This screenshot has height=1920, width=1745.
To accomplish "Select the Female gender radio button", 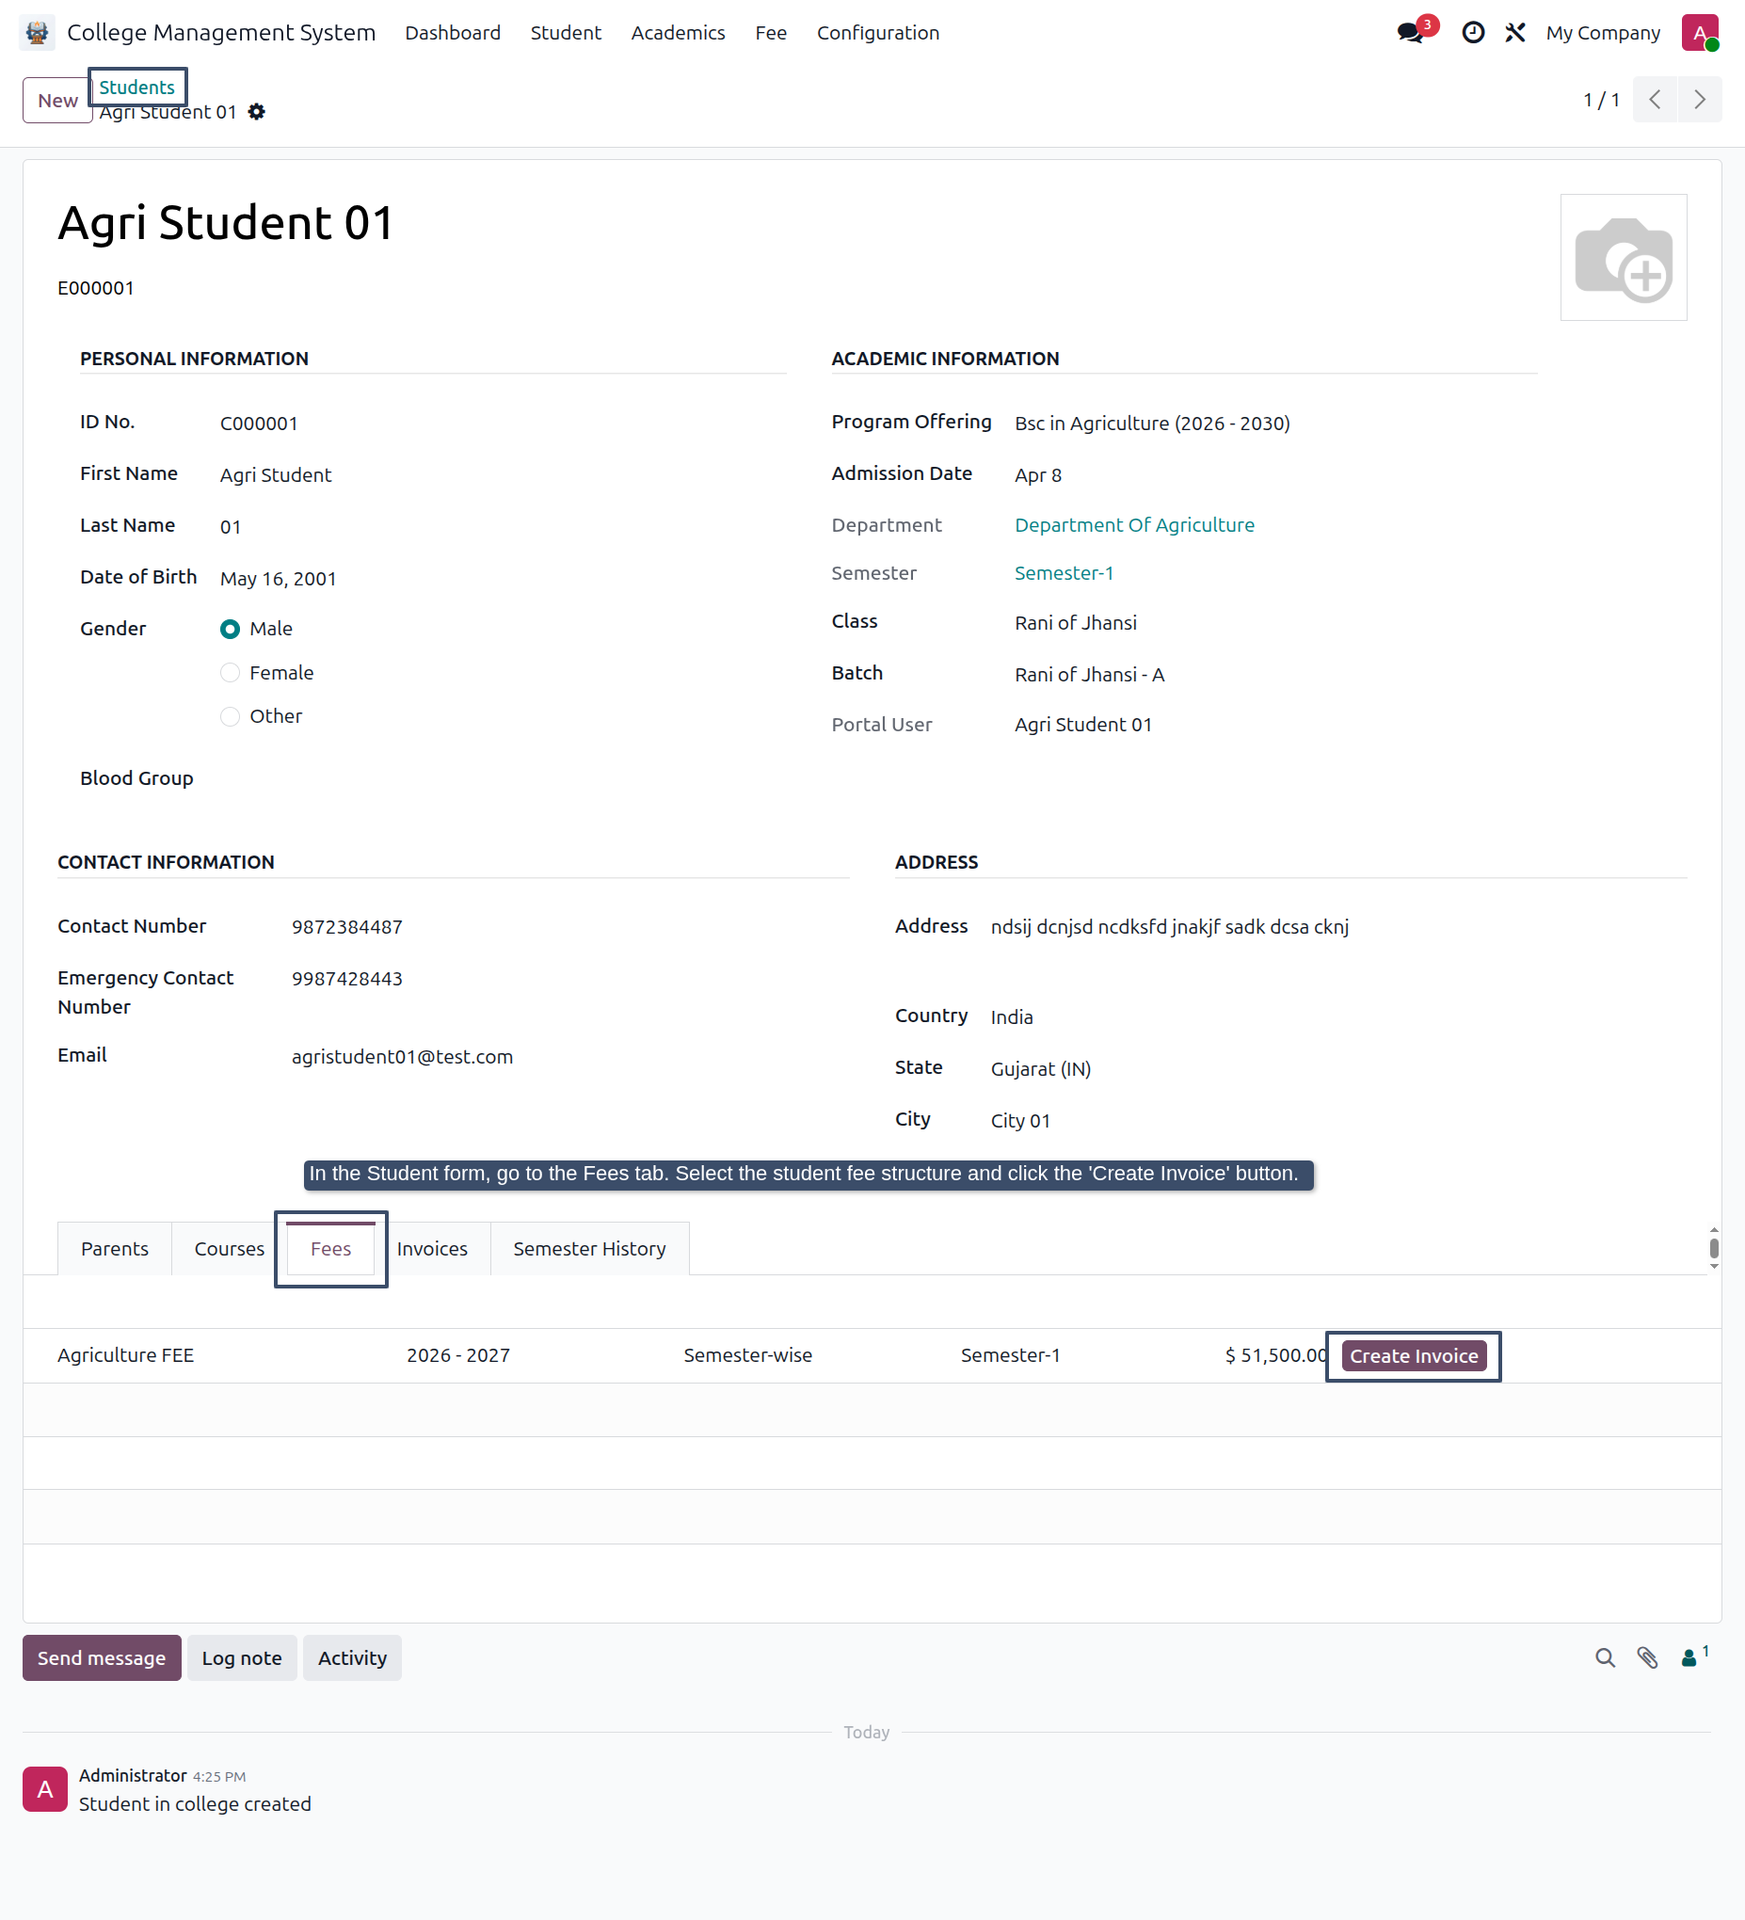I will click(230, 673).
